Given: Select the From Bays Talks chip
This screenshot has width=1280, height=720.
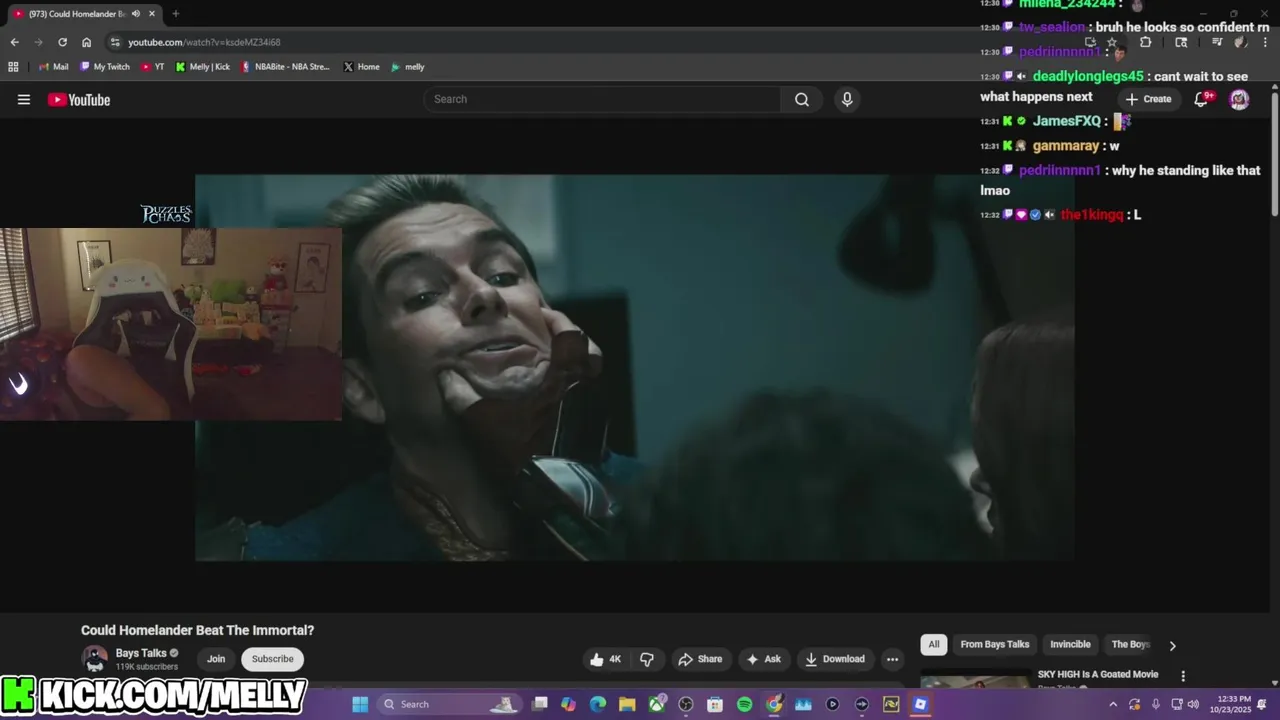Looking at the screenshot, I should [995, 645].
